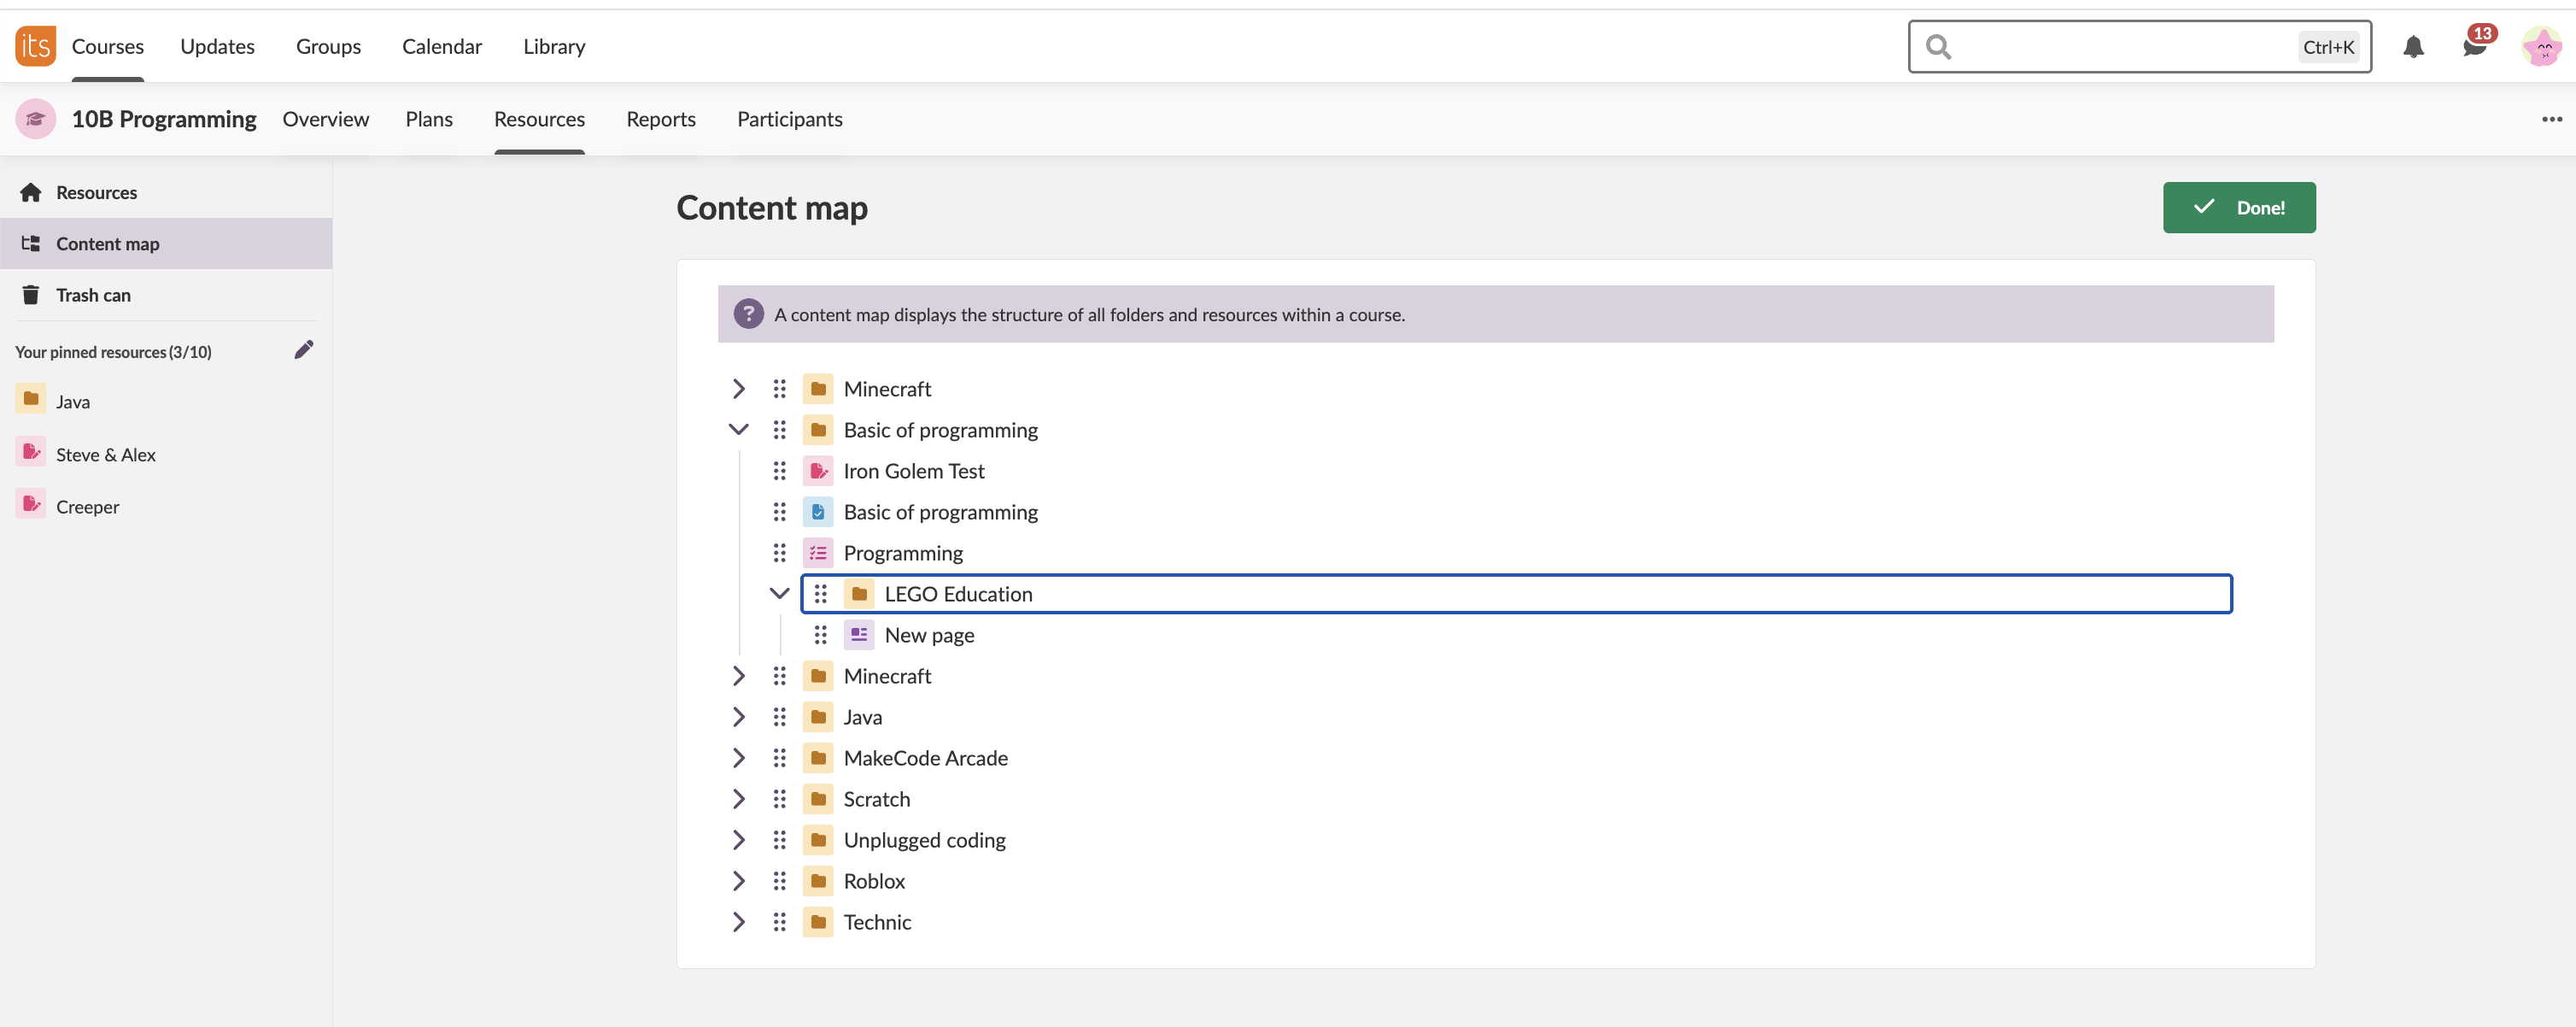Image resolution: width=2576 pixels, height=1027 pixels.
Task: Open the three-dots course options menu
Action: click(2551, 119)
